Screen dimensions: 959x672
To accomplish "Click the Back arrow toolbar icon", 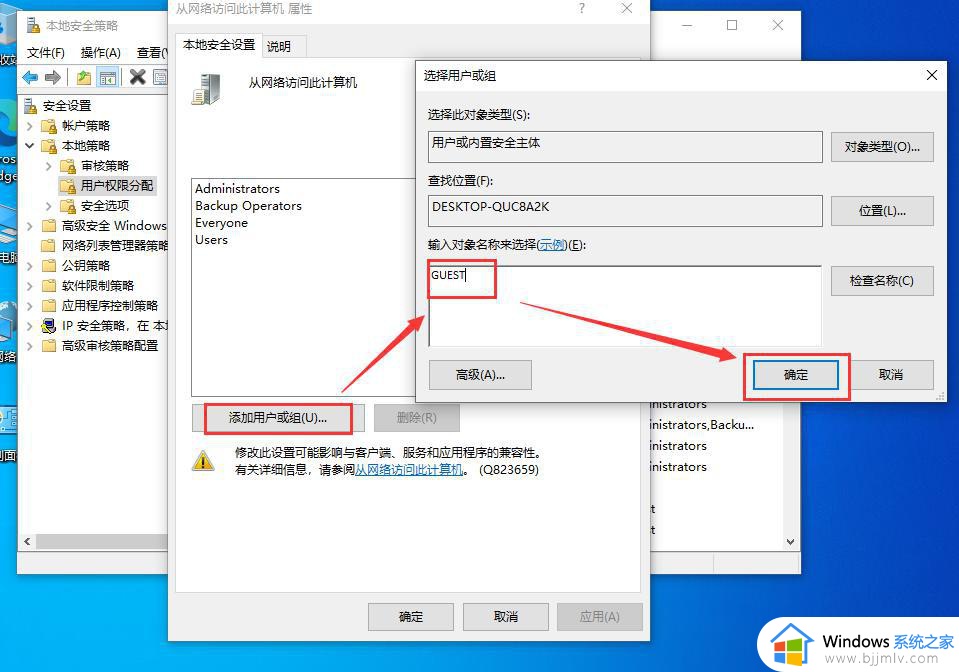I will (x=29, y=77).
